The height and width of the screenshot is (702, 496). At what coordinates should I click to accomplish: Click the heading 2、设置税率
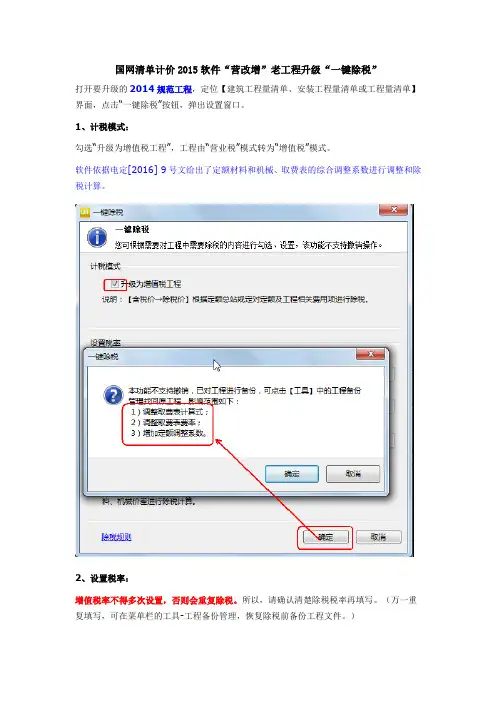click(102, 578)
